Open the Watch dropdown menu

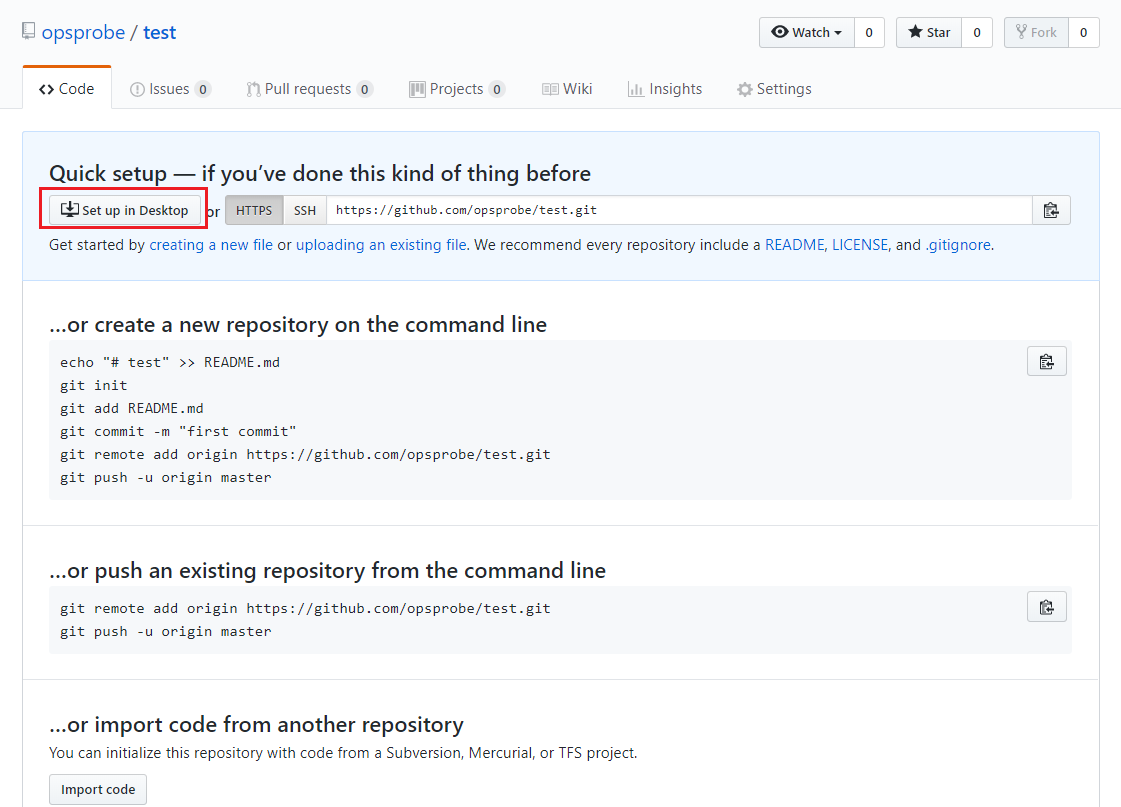pyautogui.click(x=806, y=31)
